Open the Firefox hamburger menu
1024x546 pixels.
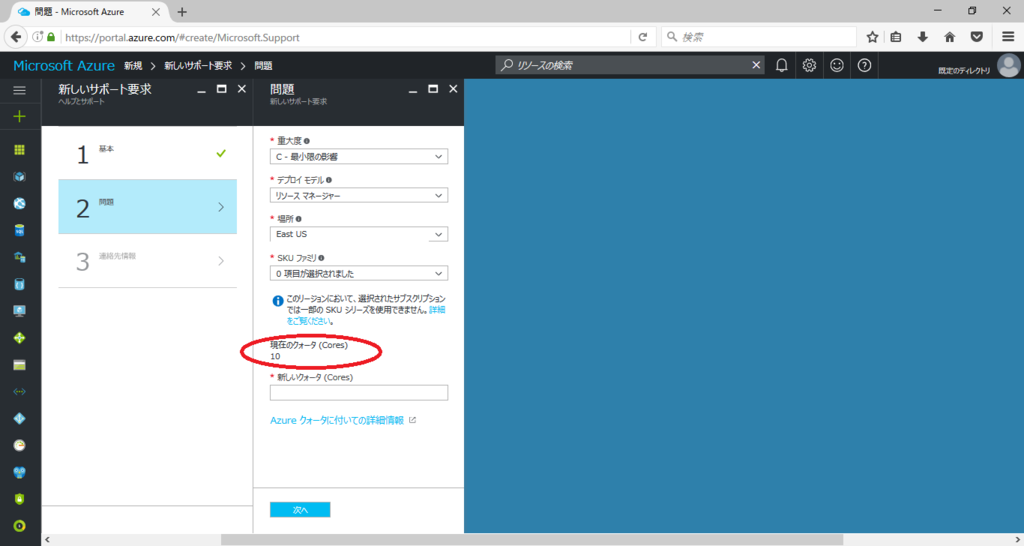1008,37
